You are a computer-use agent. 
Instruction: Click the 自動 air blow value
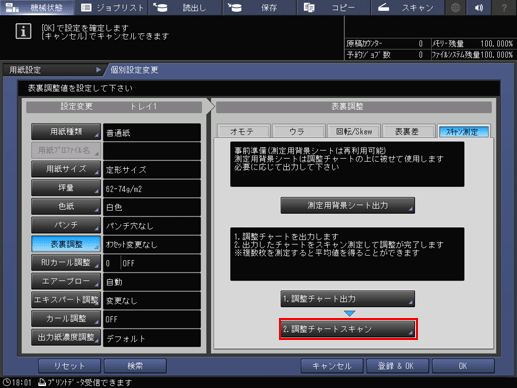point(152,282)
